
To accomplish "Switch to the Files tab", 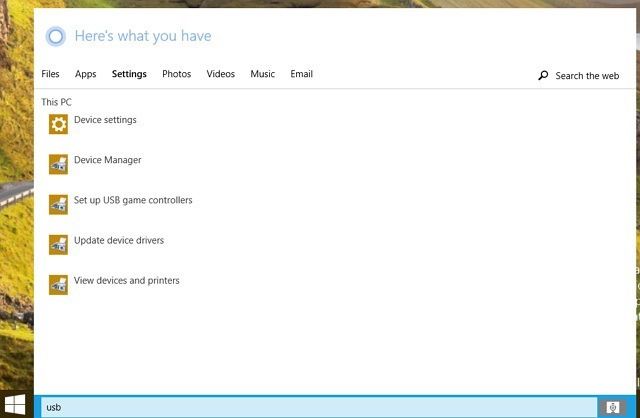I will [50, 74].
